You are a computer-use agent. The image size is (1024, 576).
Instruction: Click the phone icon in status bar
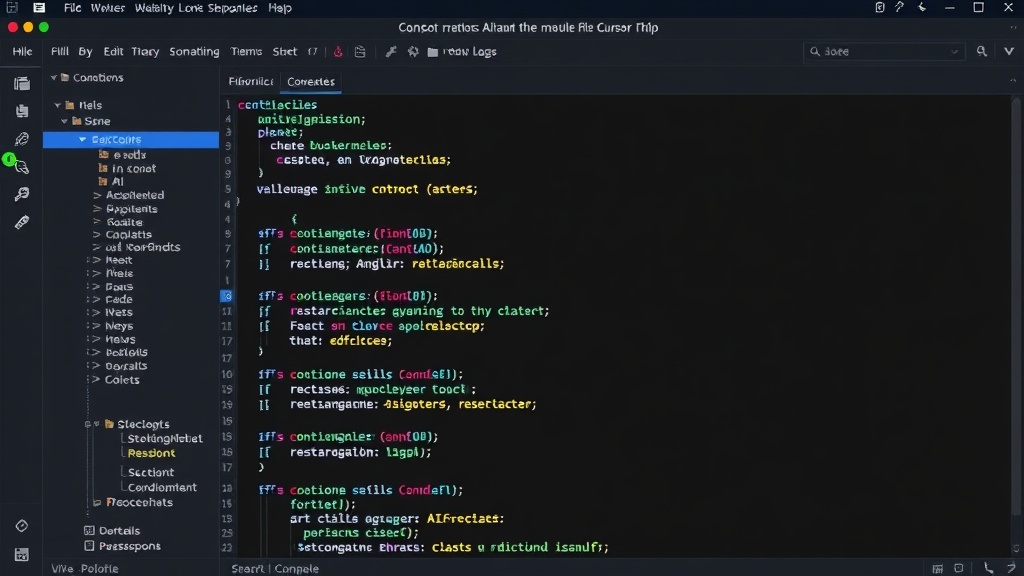pyautogui.click(x=989, y=569)
